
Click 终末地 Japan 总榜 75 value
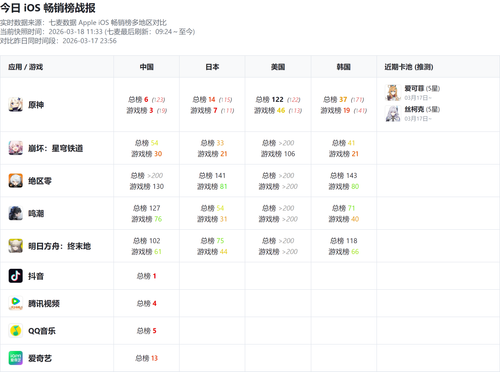(212, 241)
